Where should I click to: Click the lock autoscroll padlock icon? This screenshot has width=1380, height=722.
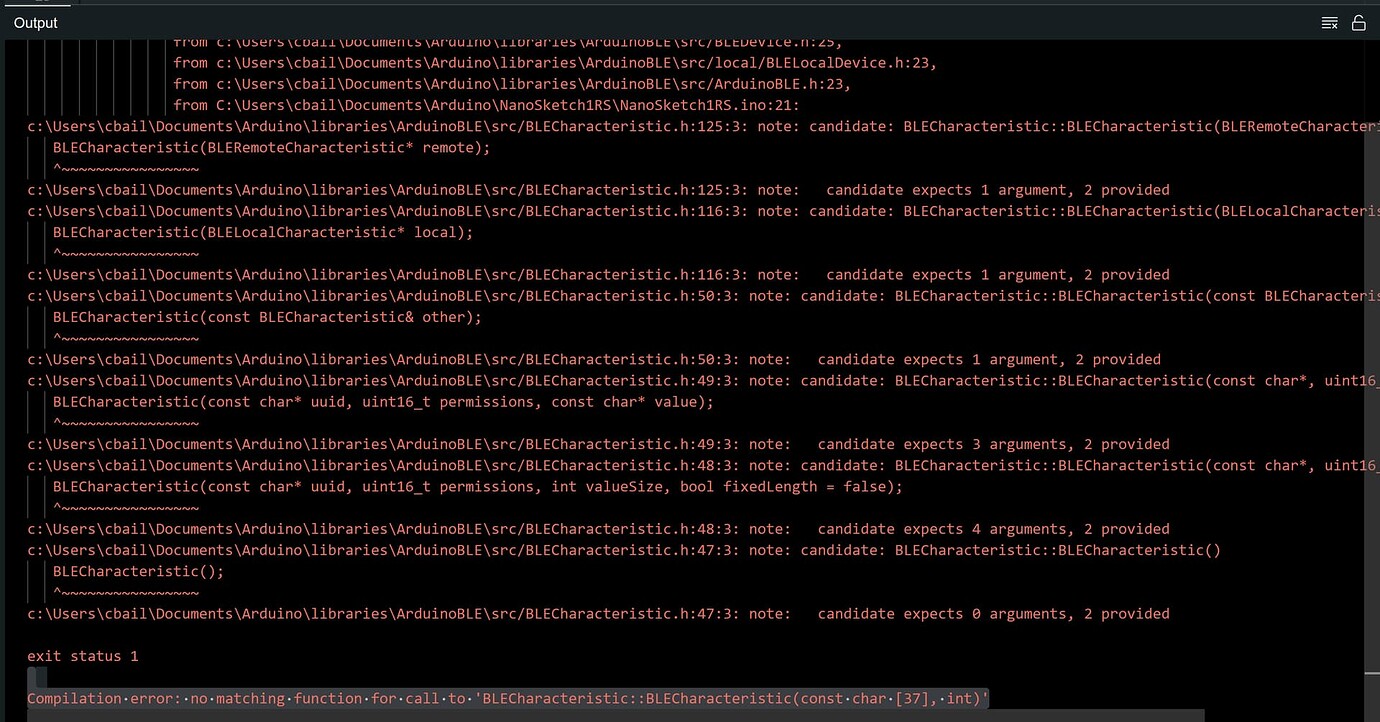(1359, 22)
